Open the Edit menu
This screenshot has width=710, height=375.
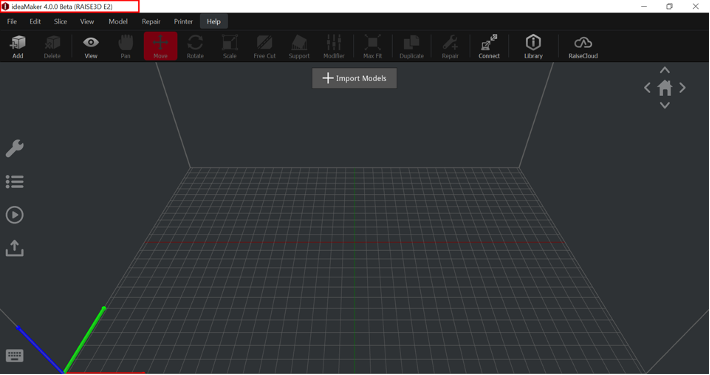[35, 21]
